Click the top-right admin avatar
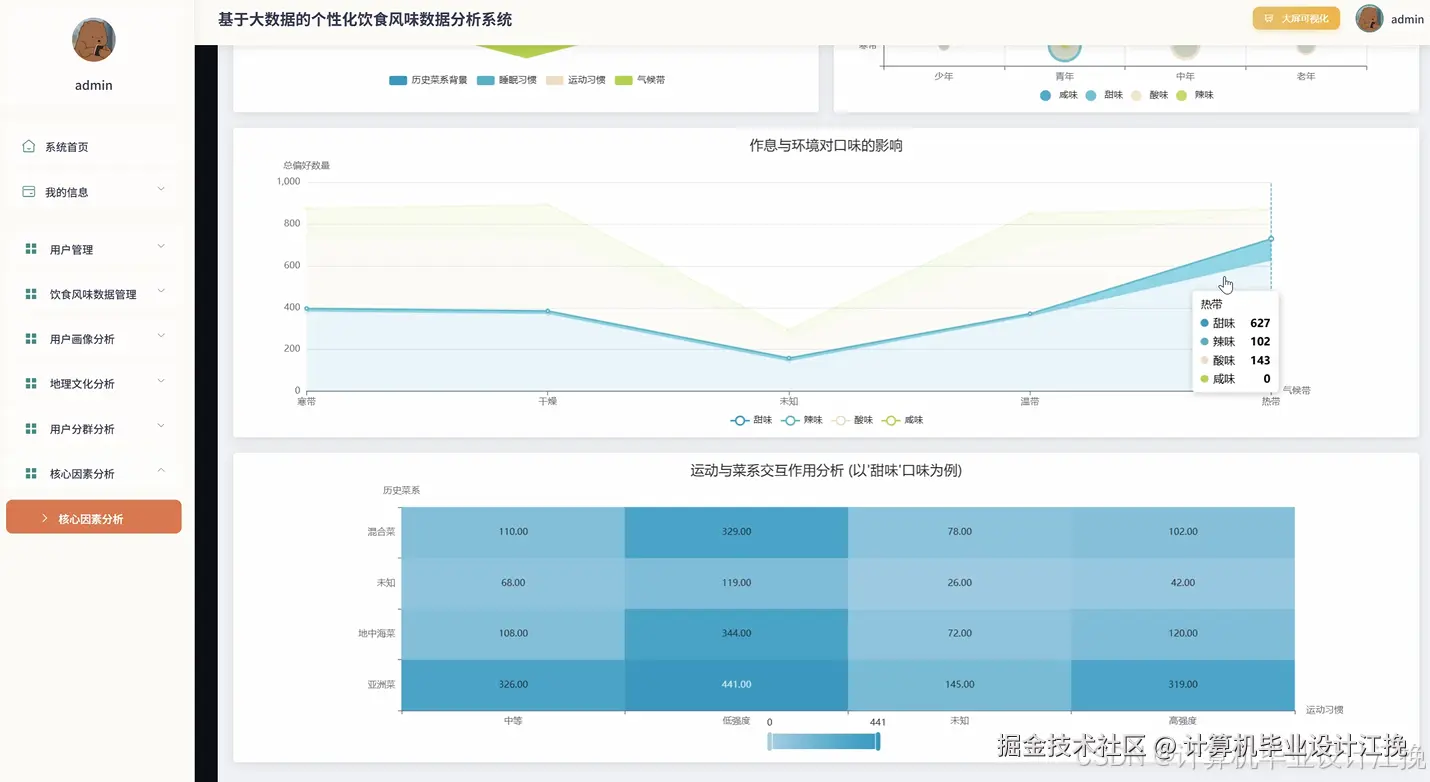The image size is (1430, 782). 1369,18
